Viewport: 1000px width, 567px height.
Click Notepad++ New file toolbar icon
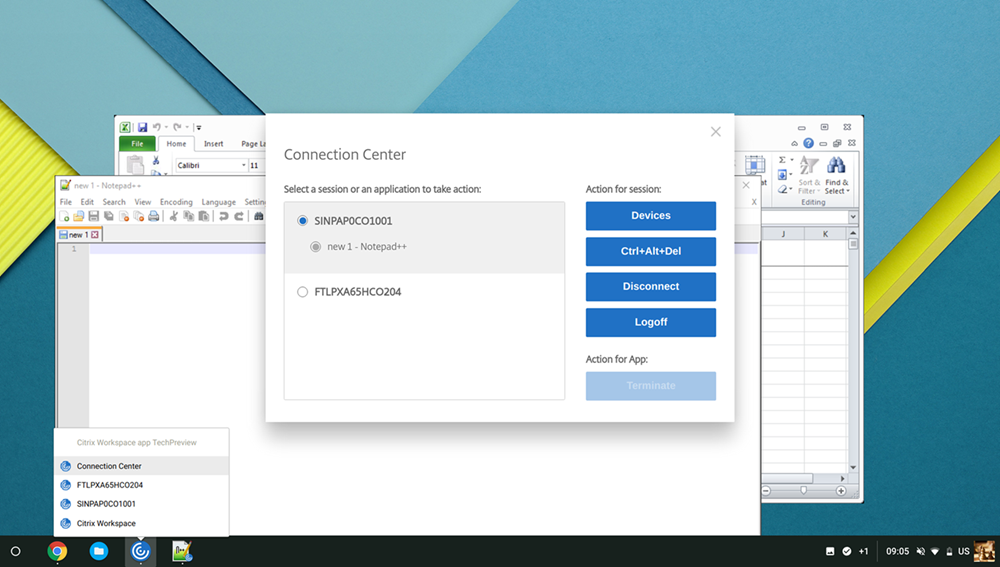[x=64, y=216]
